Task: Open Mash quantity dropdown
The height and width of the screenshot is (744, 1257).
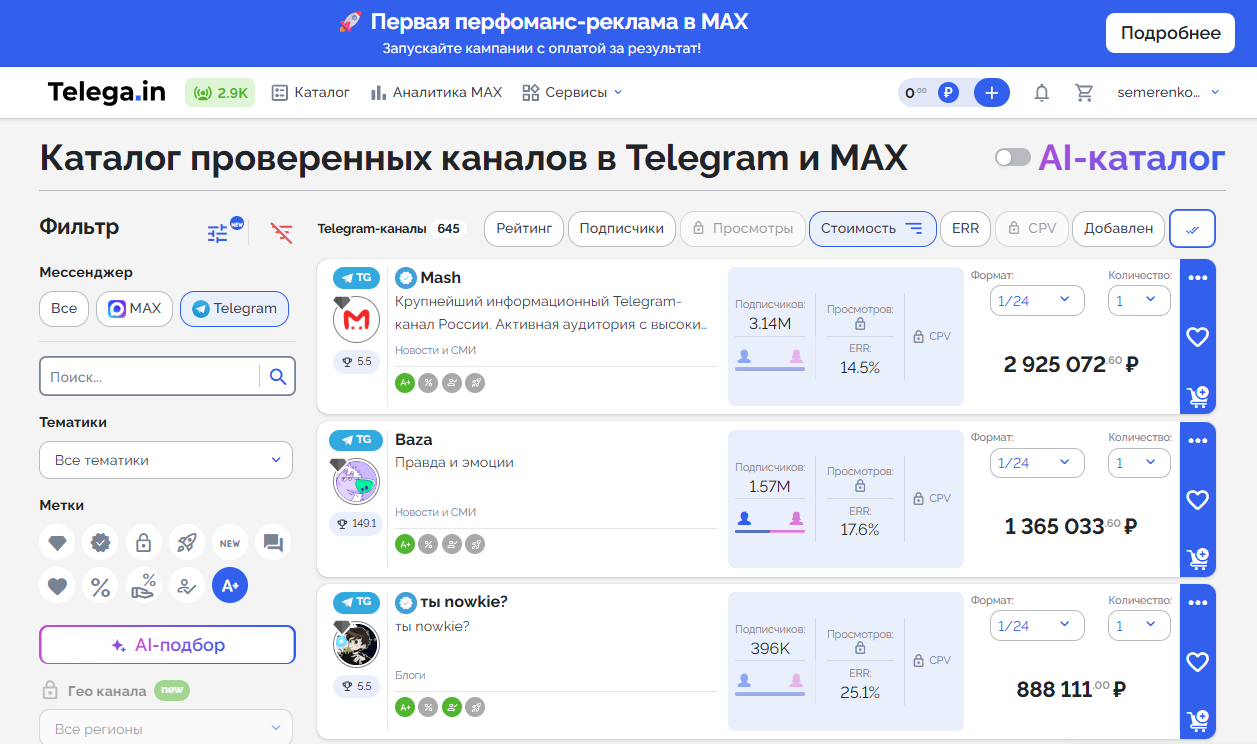Action: pos(1139,300)
